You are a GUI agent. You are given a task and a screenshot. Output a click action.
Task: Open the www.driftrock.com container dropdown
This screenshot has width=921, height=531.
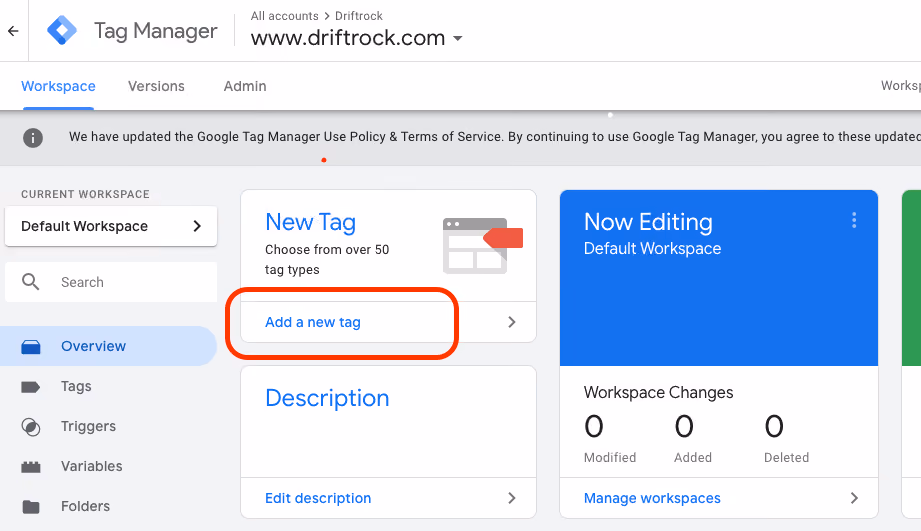coord(357,38)
